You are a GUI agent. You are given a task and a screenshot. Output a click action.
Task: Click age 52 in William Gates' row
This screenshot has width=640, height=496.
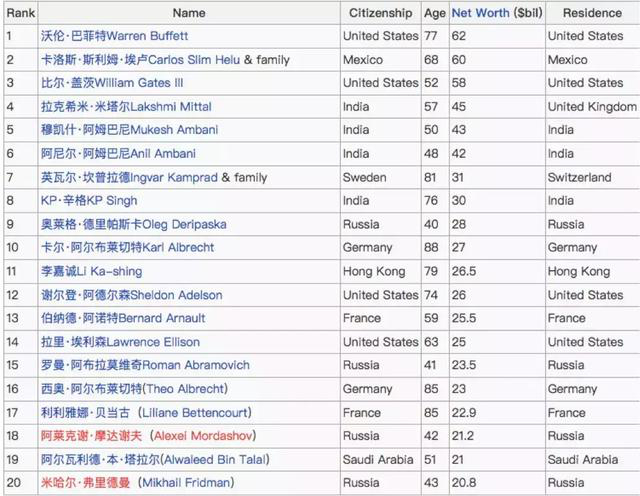pyautogui.click(x=431, y=83)
